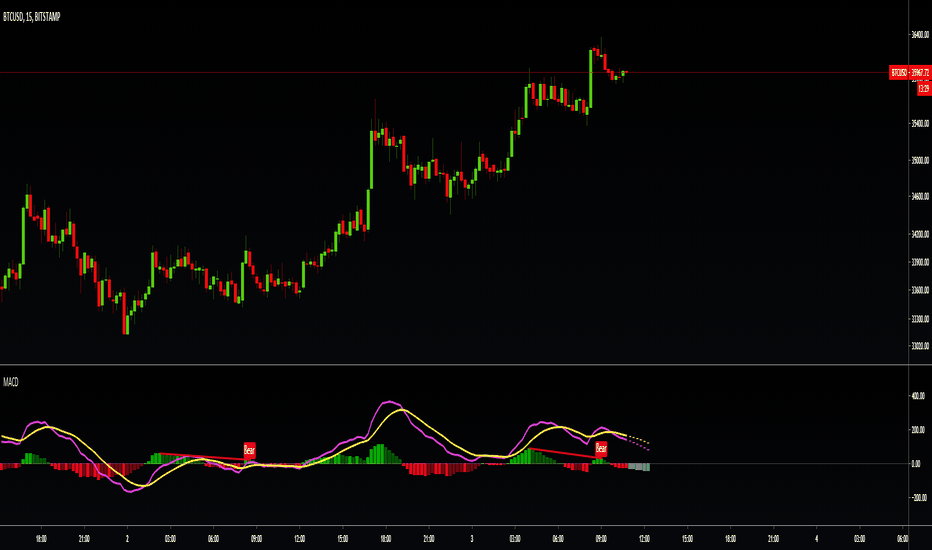Click the 200.00 MACD scale label
This screenshot has width=932, height=550.
[918, 430]
